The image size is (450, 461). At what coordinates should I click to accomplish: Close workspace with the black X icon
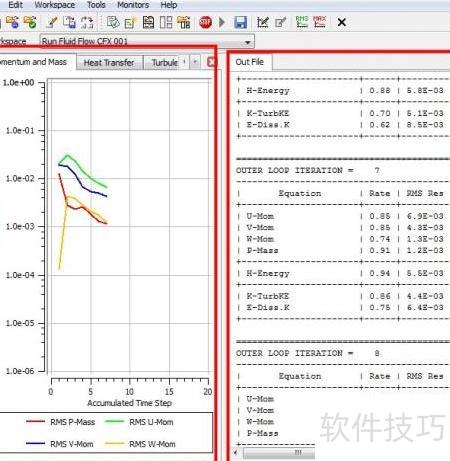(x=341, y=22)
